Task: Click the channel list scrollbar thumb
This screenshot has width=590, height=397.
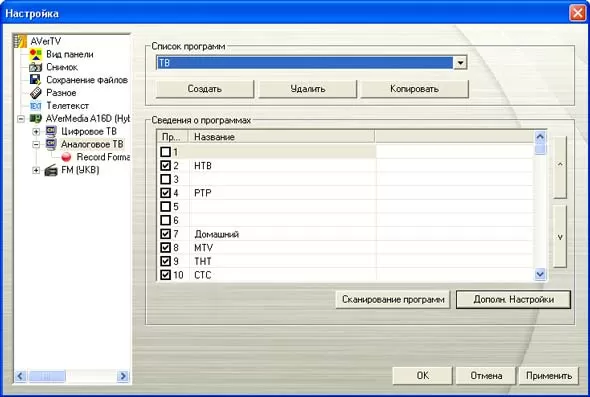Action: click(540, 149)
